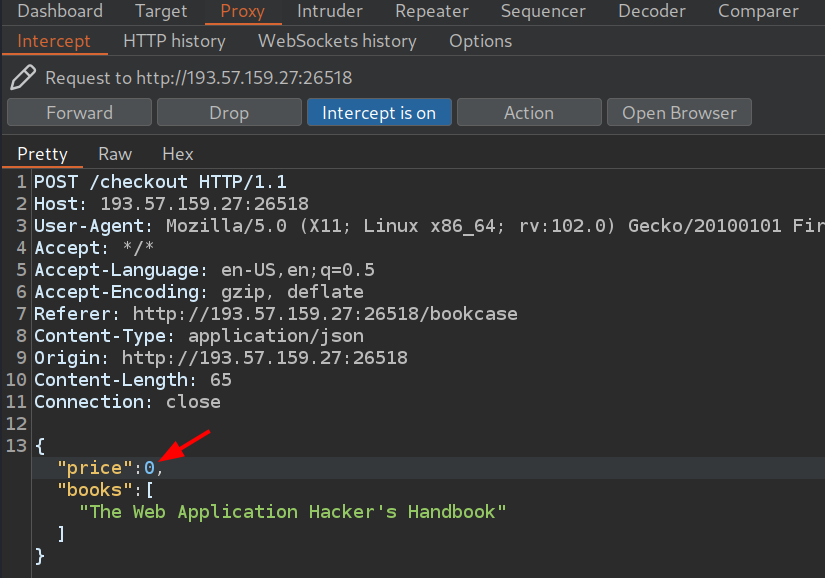Open WebSockets history sub-tab
The width and height of the screenshot is (825, 578).
pyautogui.click(x=337, y=41)
